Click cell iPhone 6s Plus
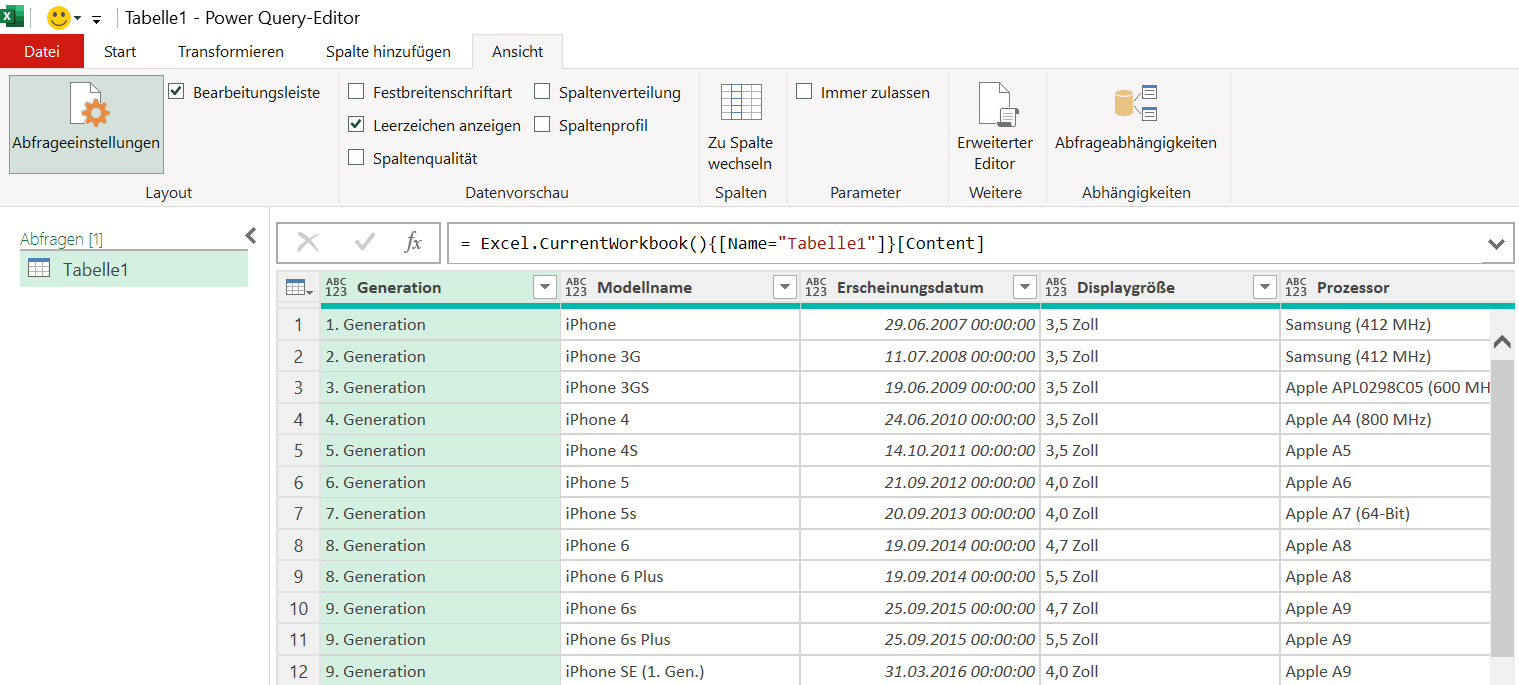The height and width of the screenshot is (685, 1519). click(680, 640)
